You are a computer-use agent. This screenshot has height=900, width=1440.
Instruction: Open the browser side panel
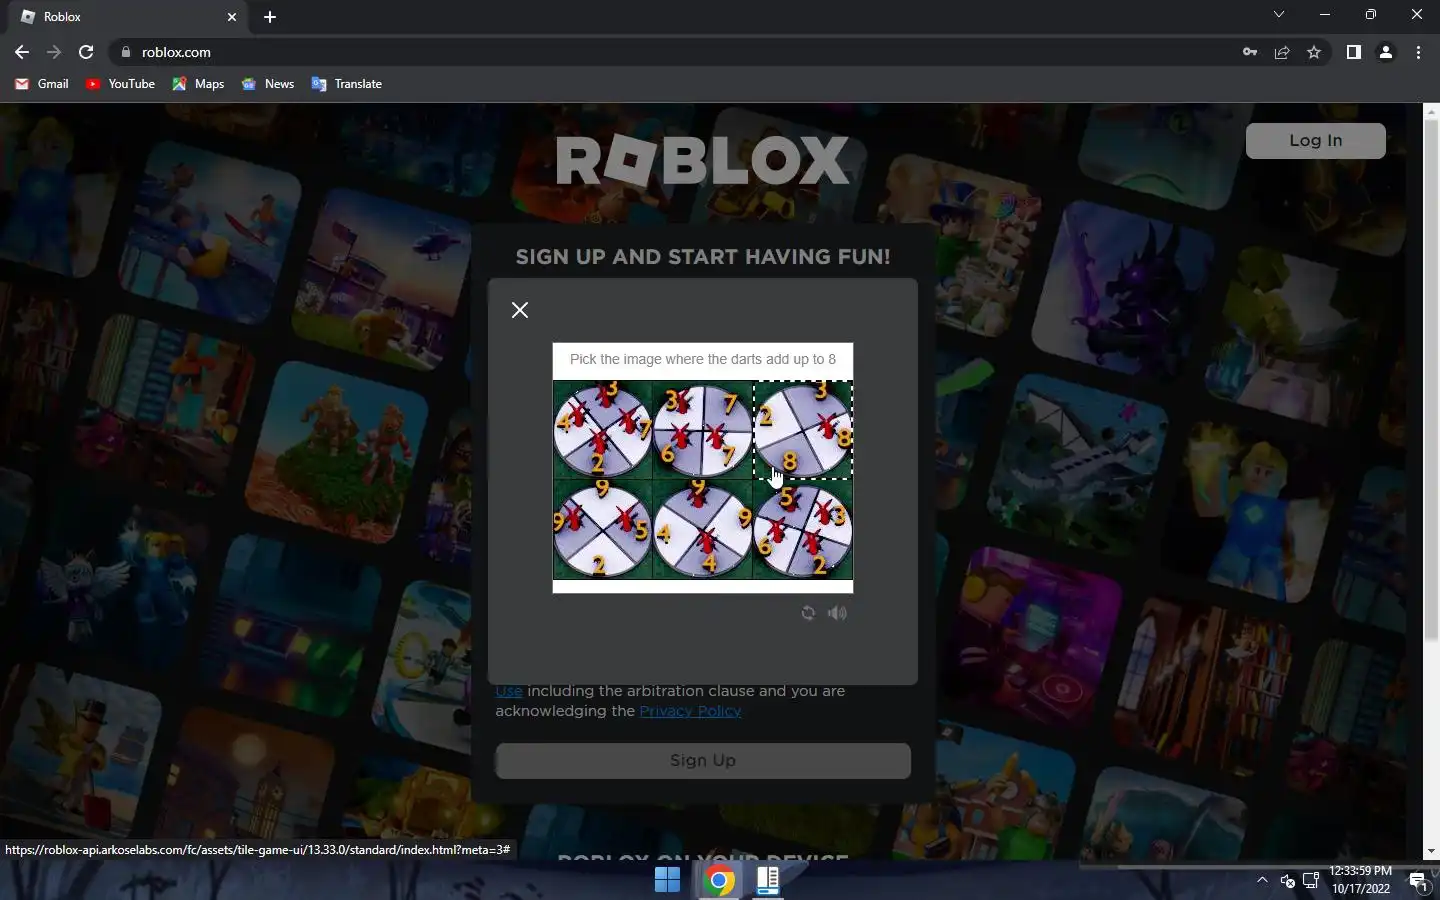1353,52
